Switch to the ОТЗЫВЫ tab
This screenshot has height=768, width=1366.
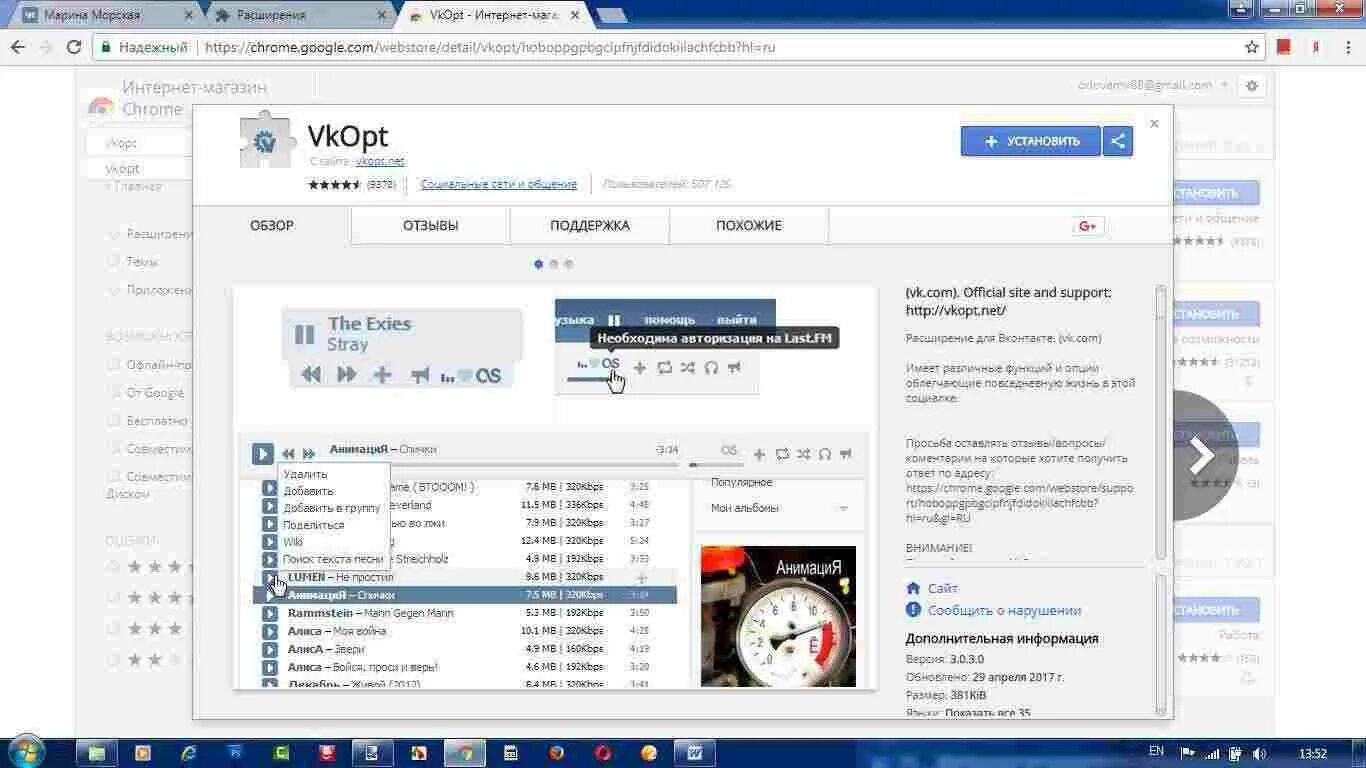click(x=431, y=226)
